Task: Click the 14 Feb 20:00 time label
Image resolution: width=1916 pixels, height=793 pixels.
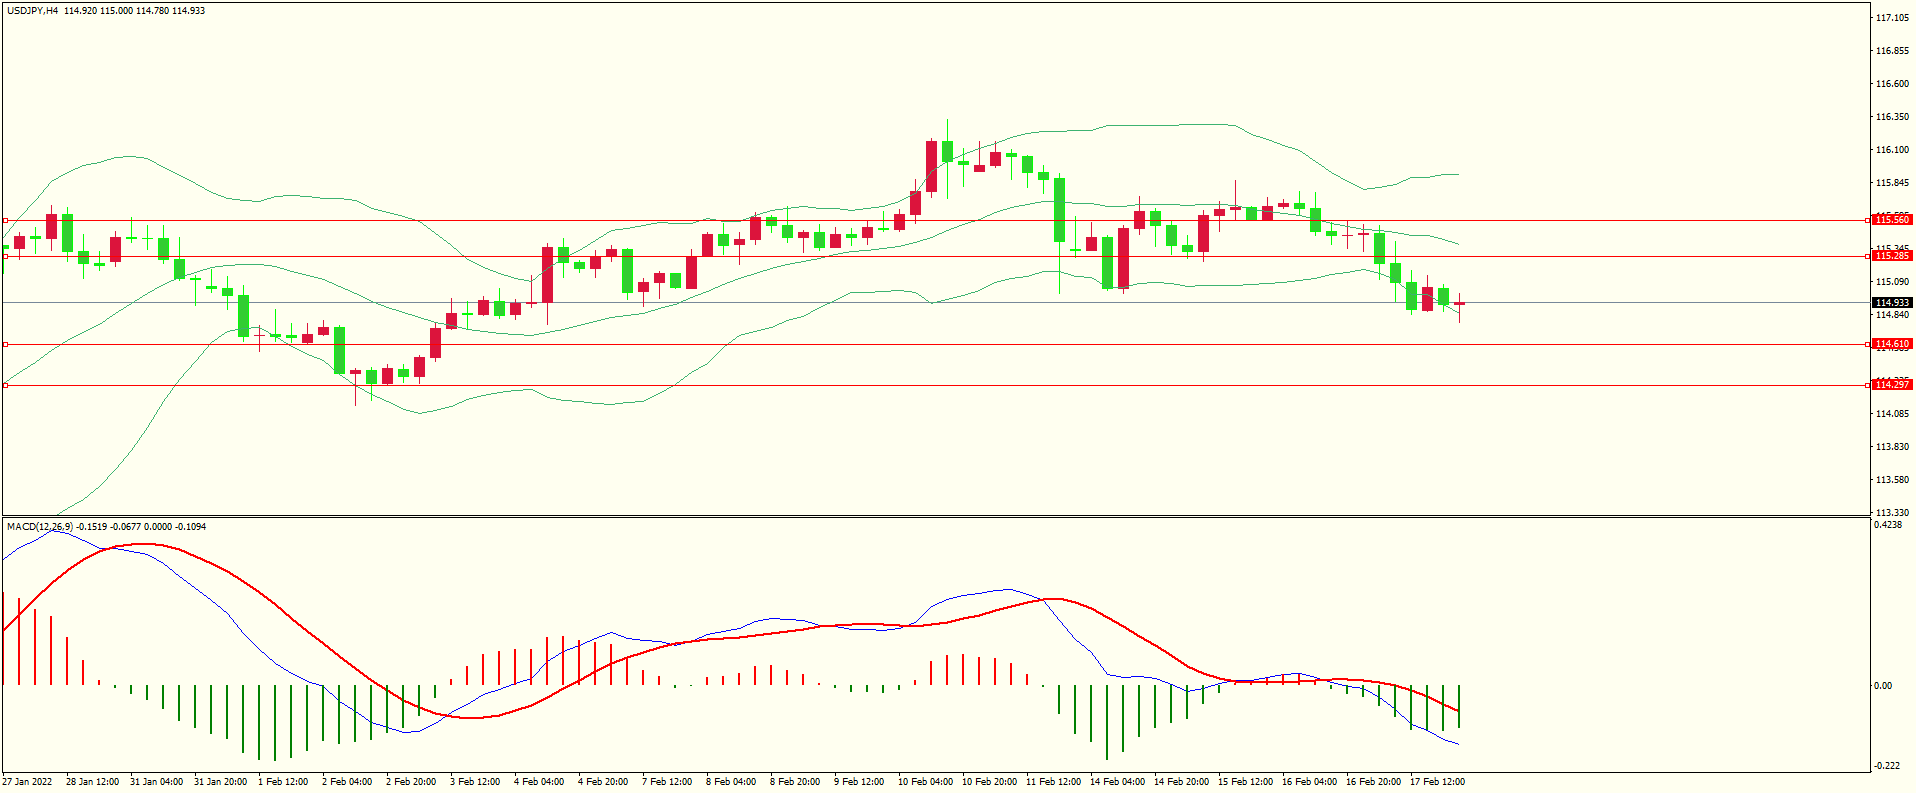Action: coord(1181,782)
